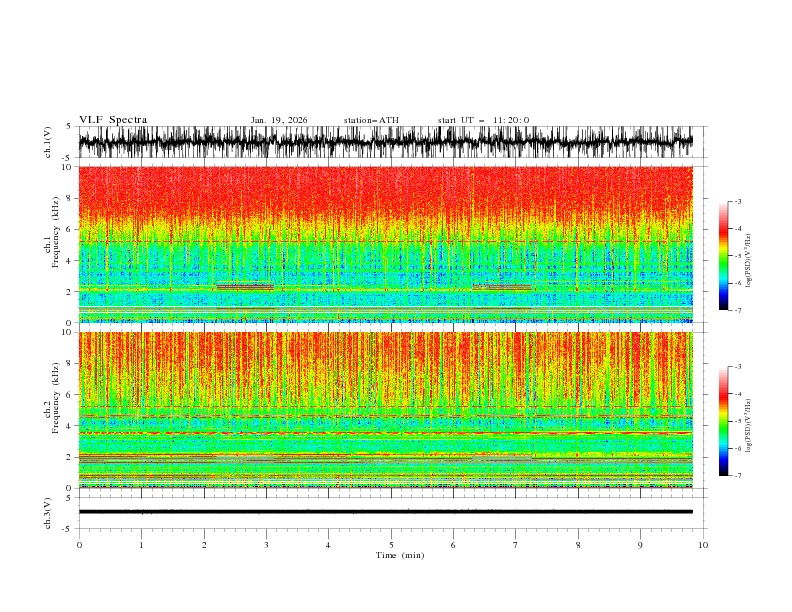792x612 pixels.
Task: Click the time axis tick label "1"
Action: pyautogui.click(x=141, y=545)
